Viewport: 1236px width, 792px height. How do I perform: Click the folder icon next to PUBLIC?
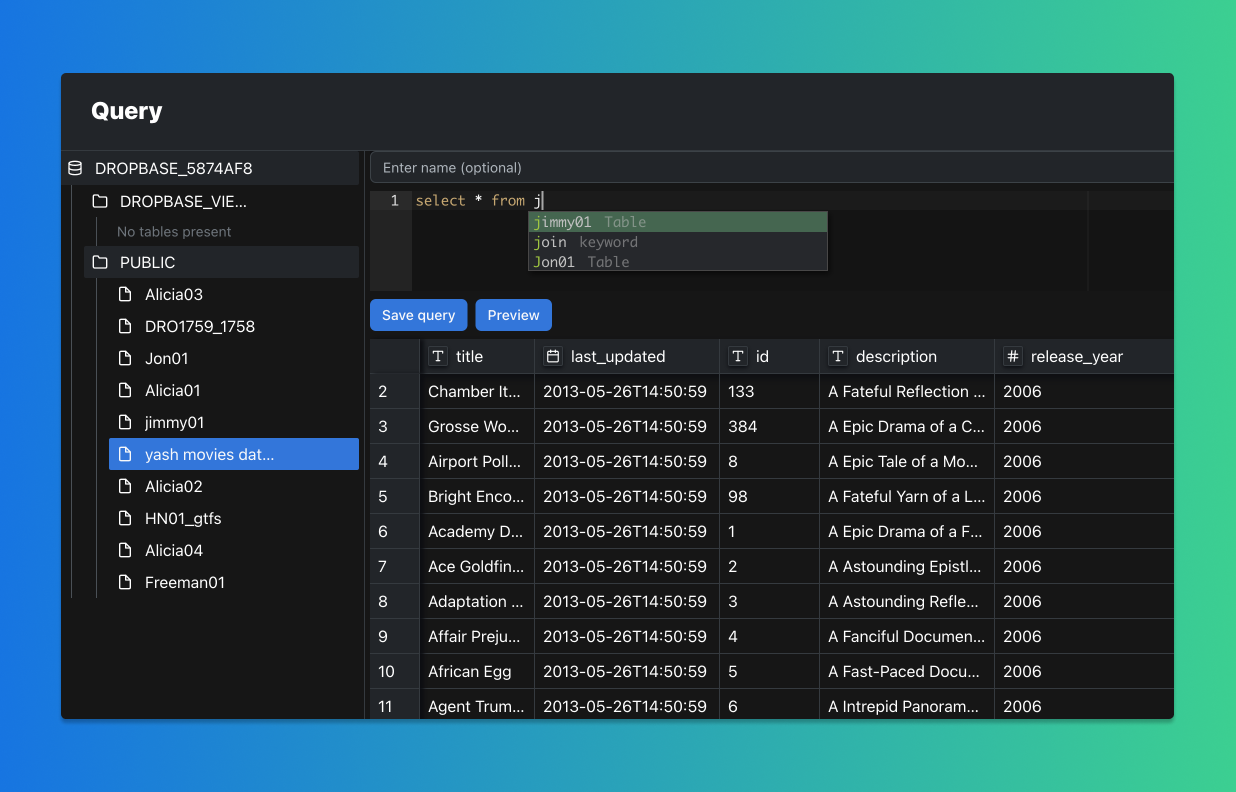[100, 262]
